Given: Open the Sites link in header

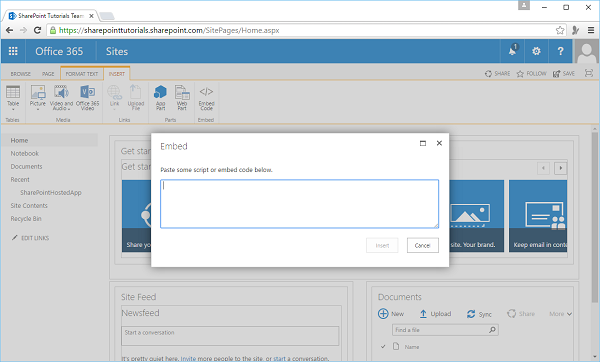Looking at the screenshot, I should point(117,51).
